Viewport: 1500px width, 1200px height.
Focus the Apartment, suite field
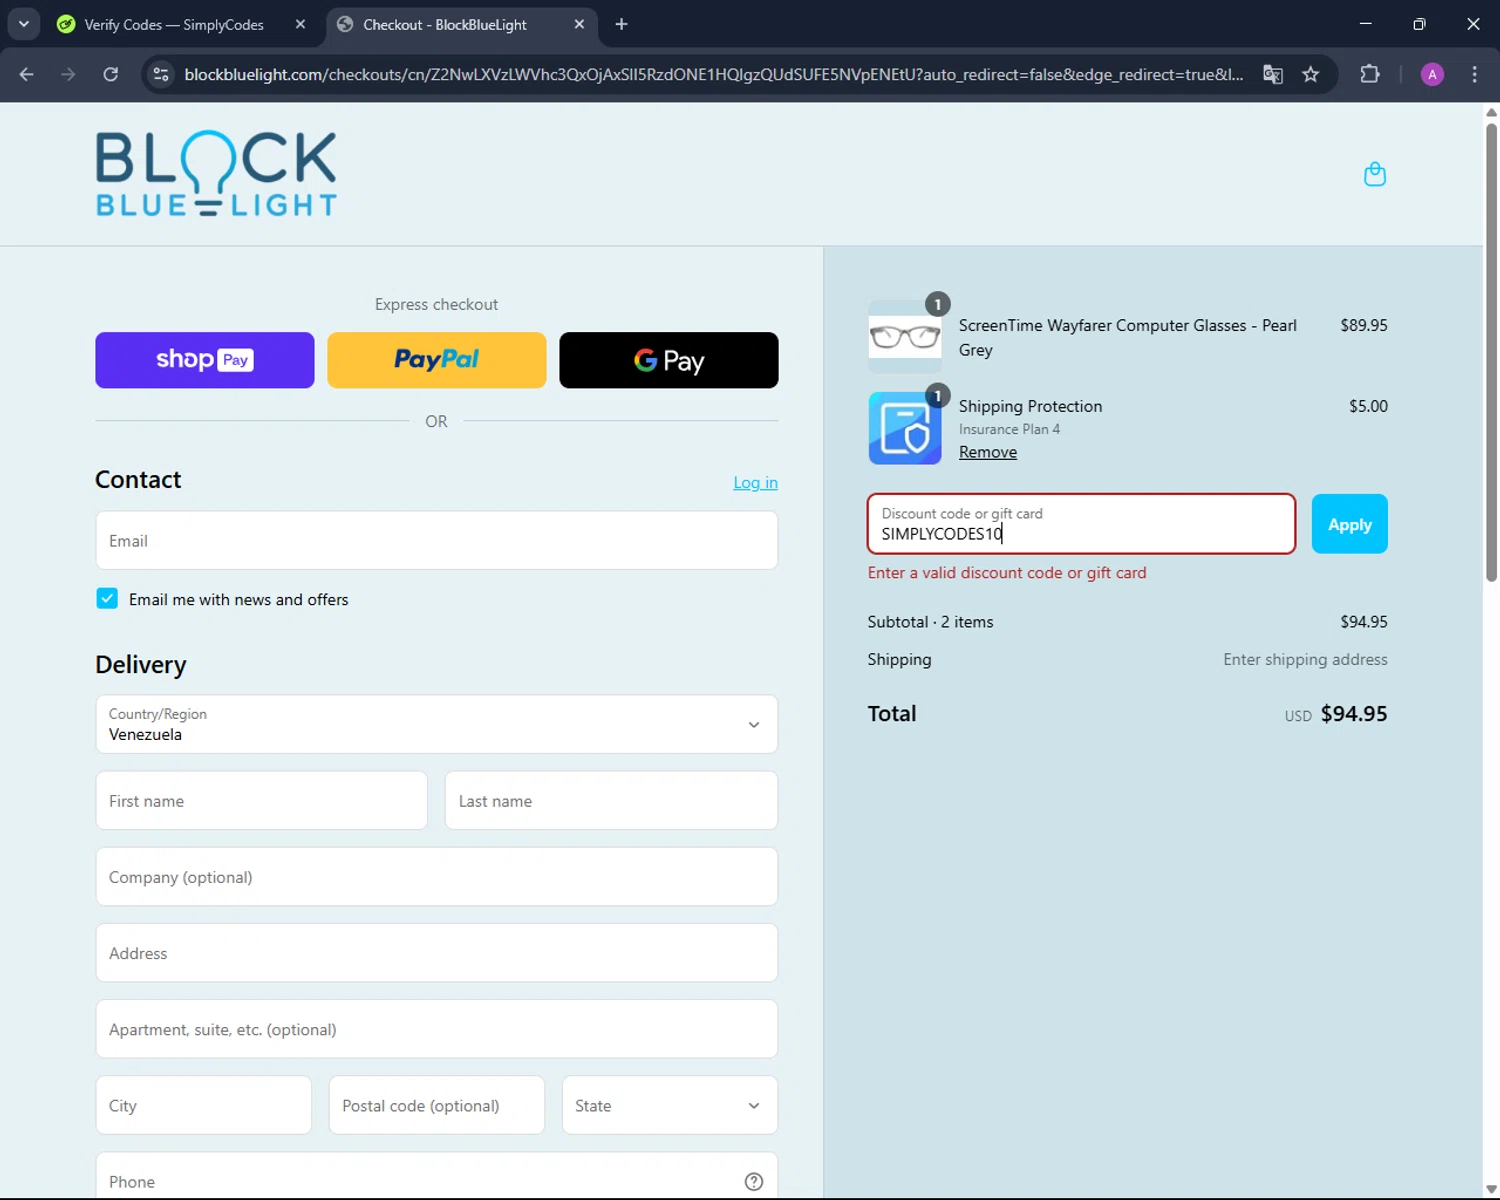437,1029
